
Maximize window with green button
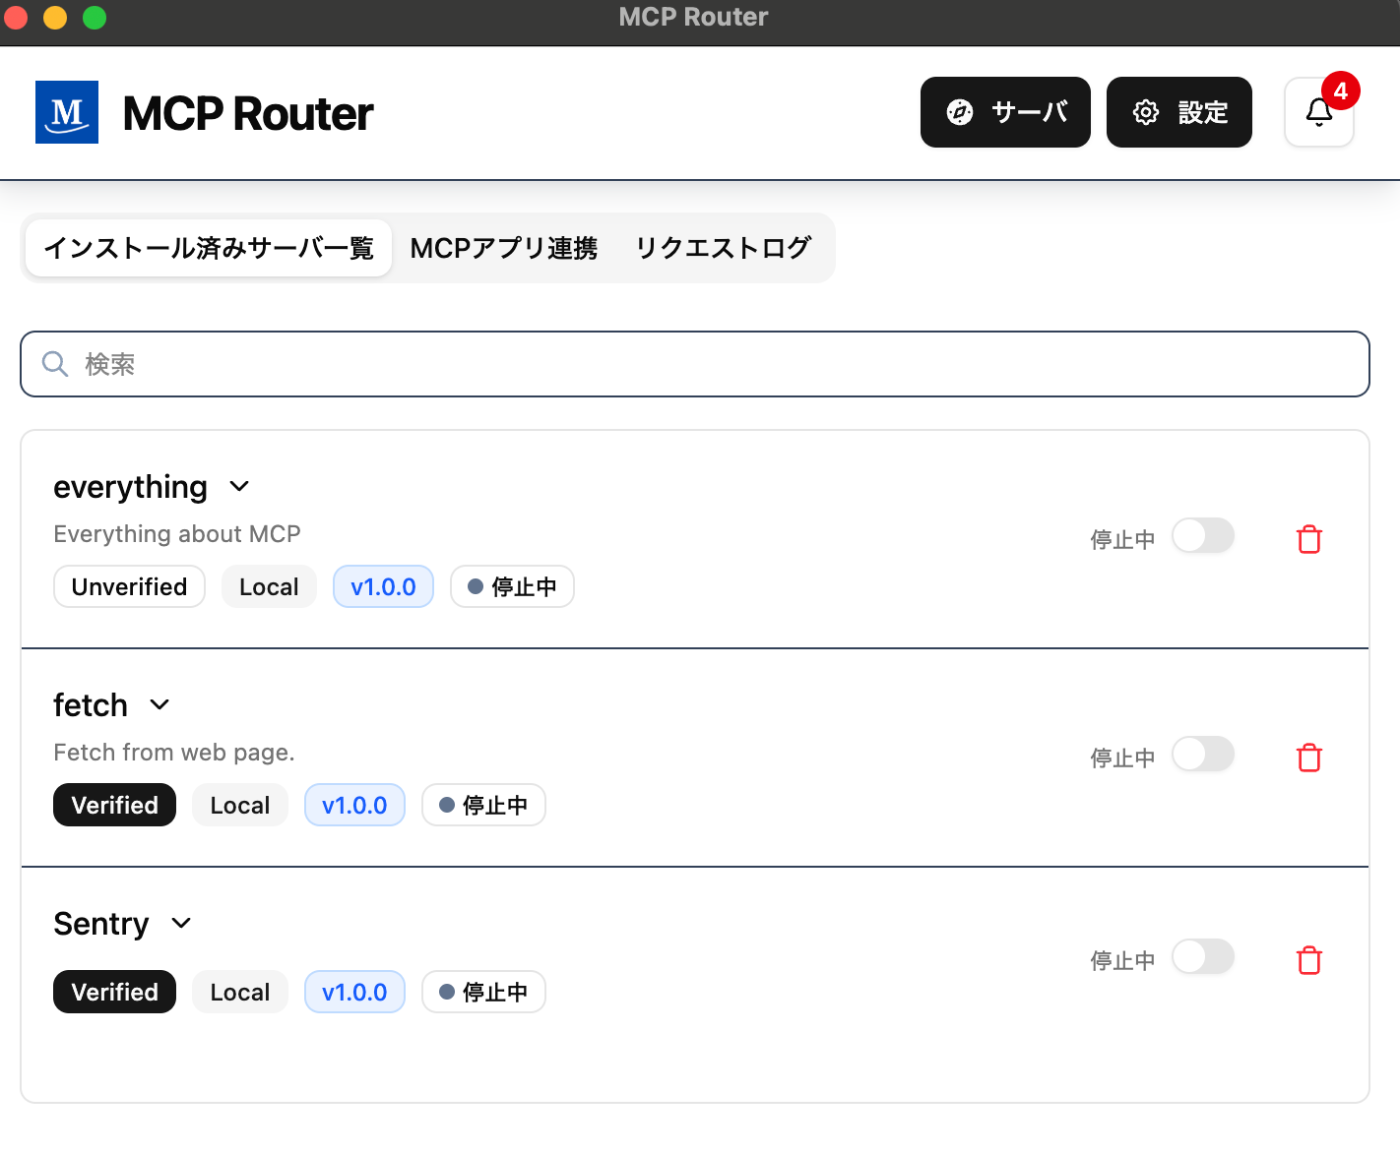click(x=94, y=17)
